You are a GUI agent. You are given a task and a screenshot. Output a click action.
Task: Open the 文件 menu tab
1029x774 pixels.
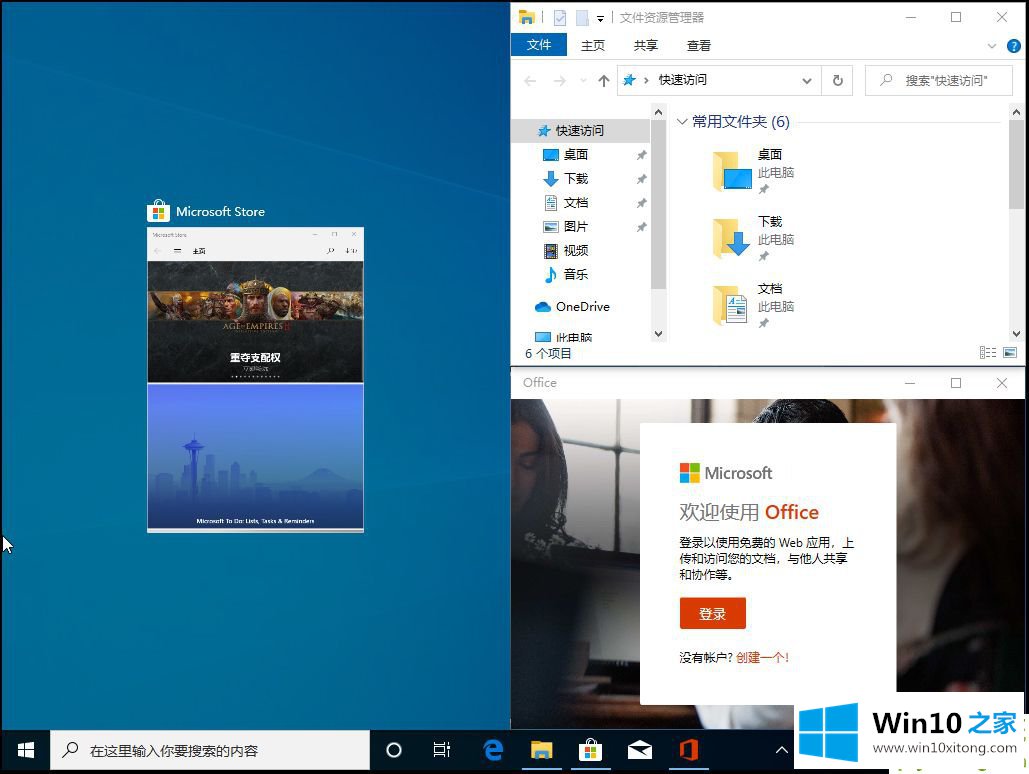coord(539,45)
